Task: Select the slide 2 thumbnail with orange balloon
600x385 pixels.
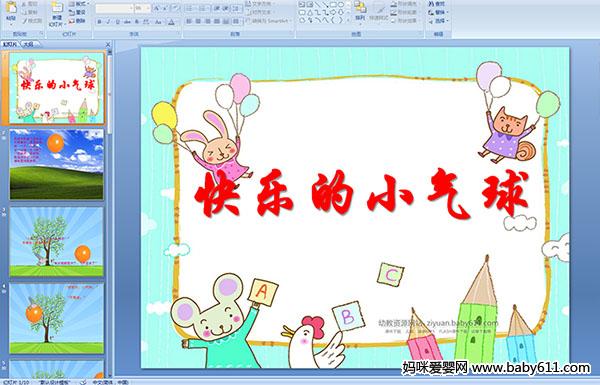Action: [56, 164]
